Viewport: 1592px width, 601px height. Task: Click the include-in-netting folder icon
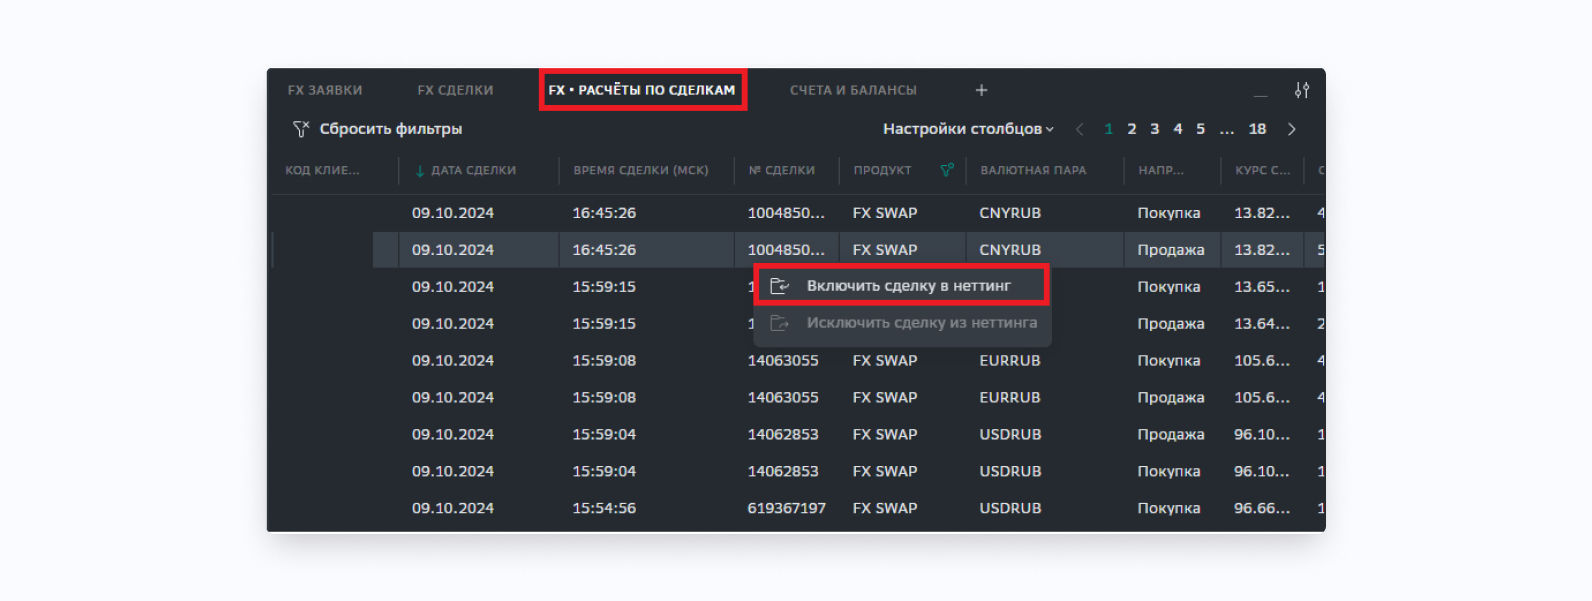point(780,286)
